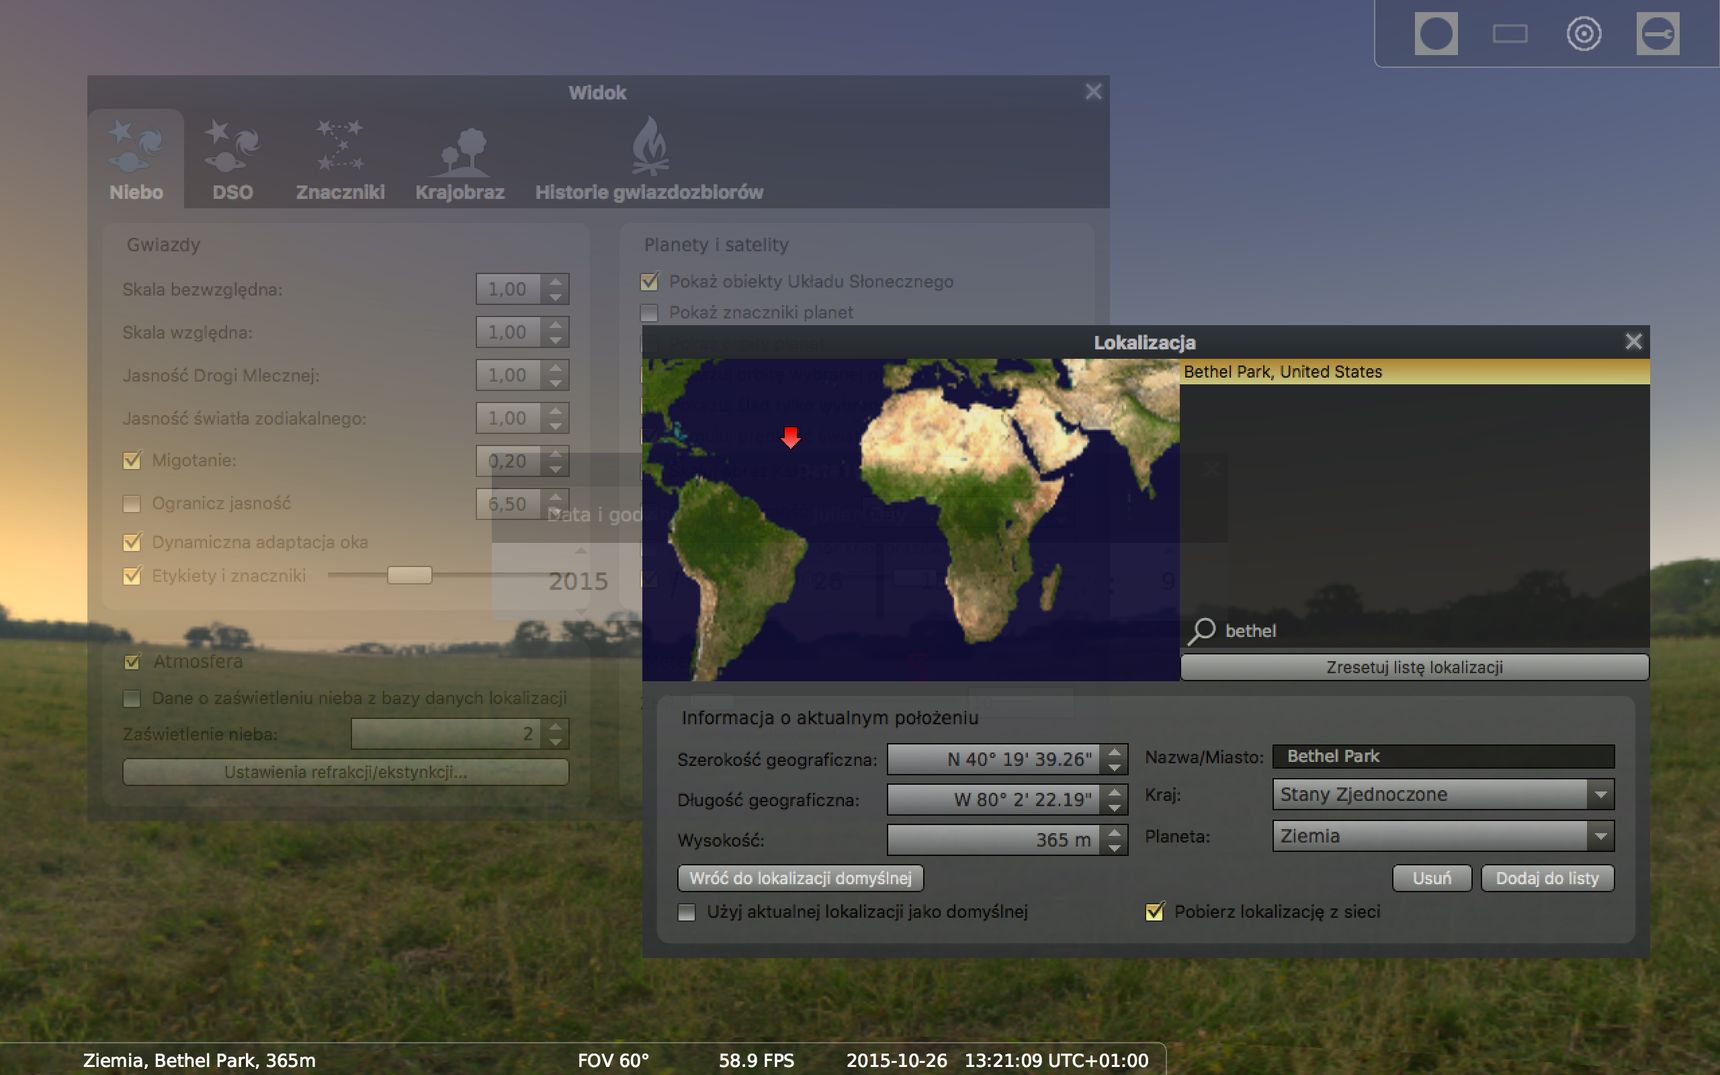Screen dimensions: 1720x1075
Task: Increase Skala bezwzględna value
Action: point(556,282)
